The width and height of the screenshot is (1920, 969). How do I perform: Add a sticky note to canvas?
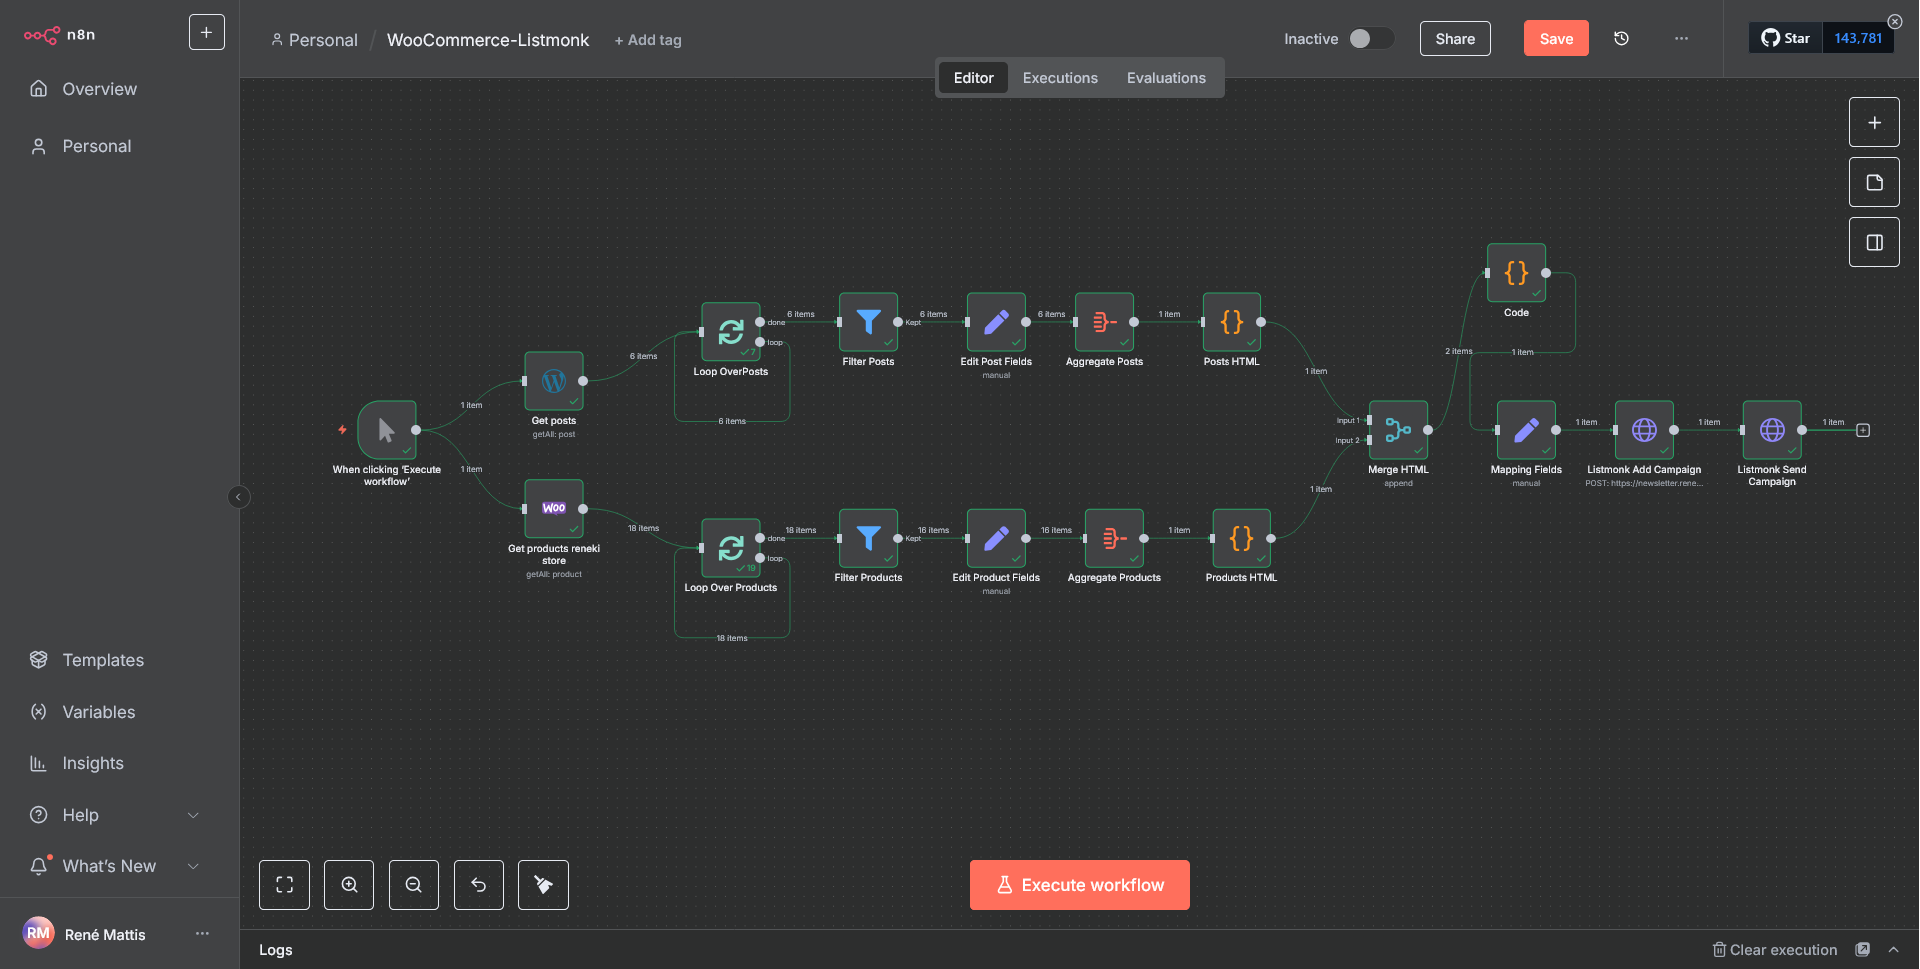[1874, 183]
